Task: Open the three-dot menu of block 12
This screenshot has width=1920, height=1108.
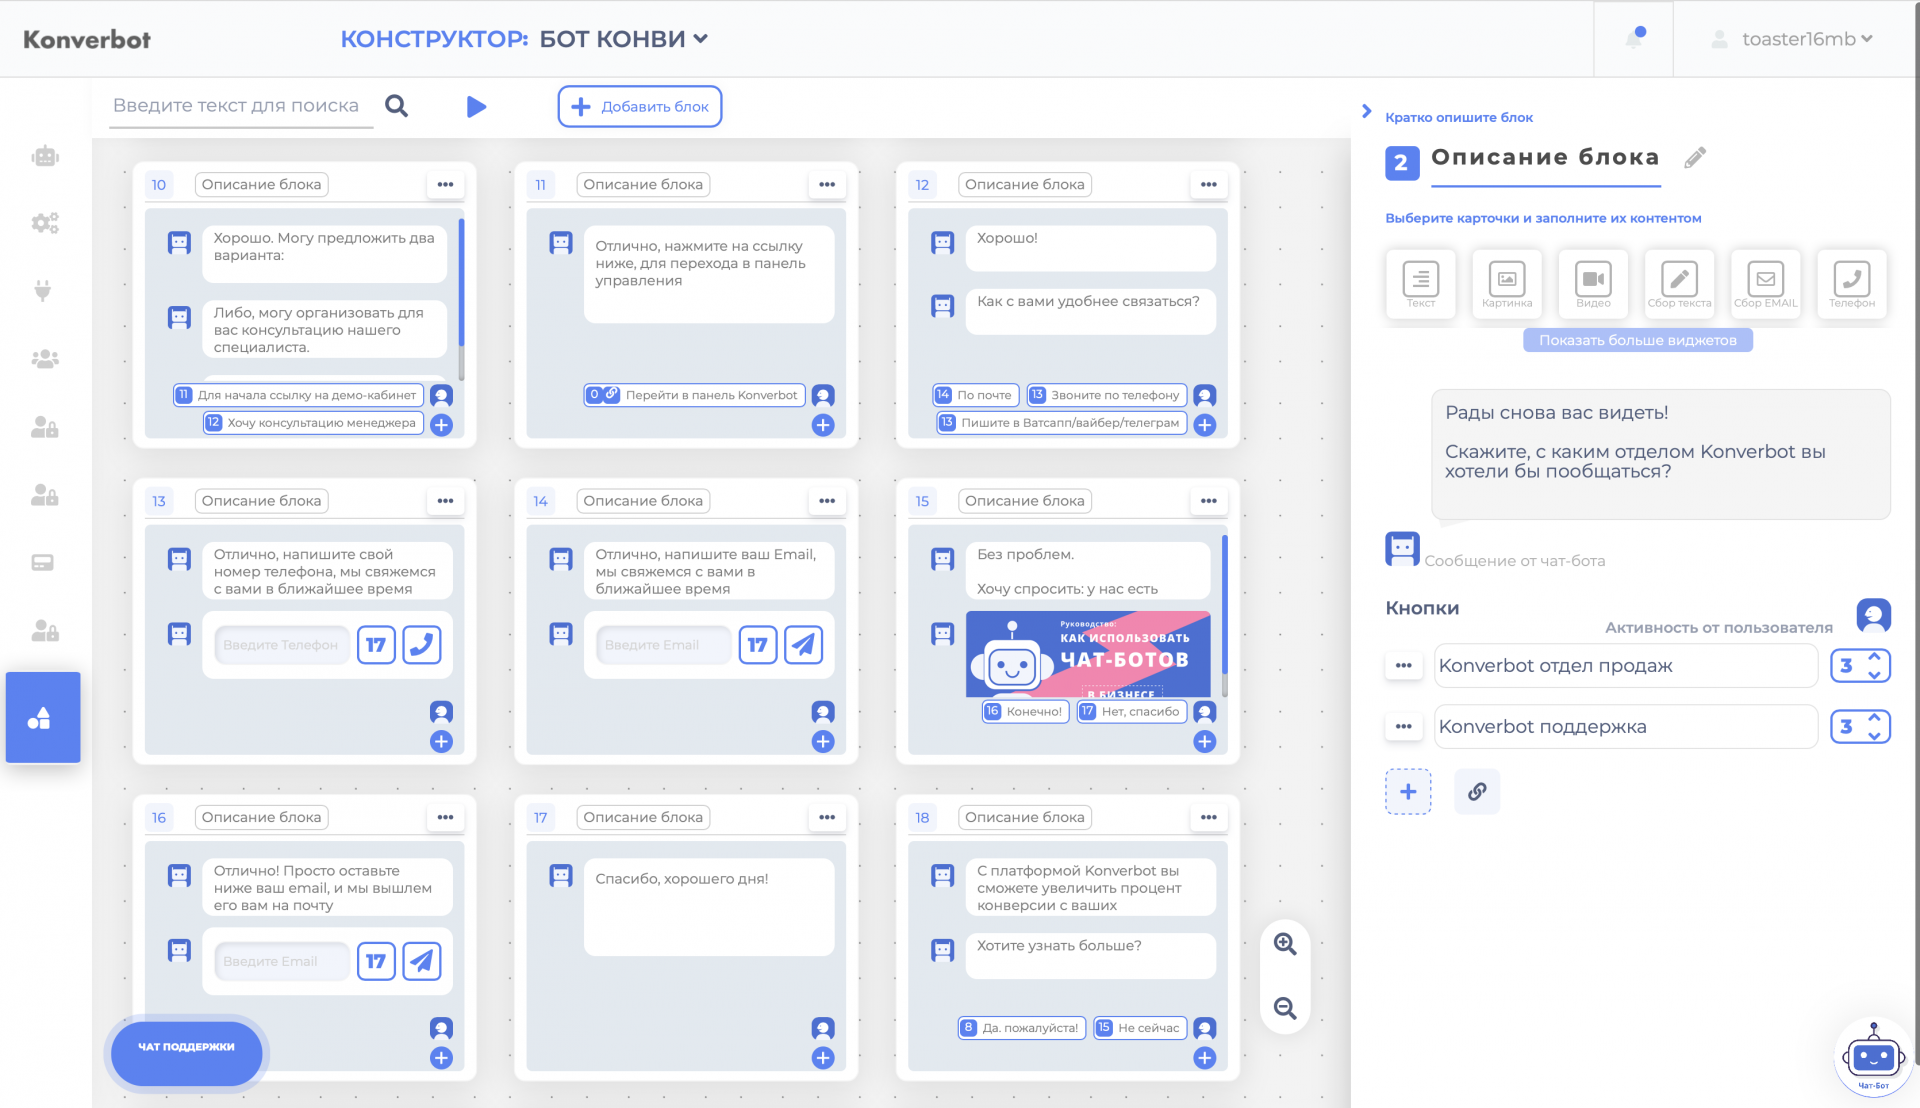Action: click(x=1208, y=185)
